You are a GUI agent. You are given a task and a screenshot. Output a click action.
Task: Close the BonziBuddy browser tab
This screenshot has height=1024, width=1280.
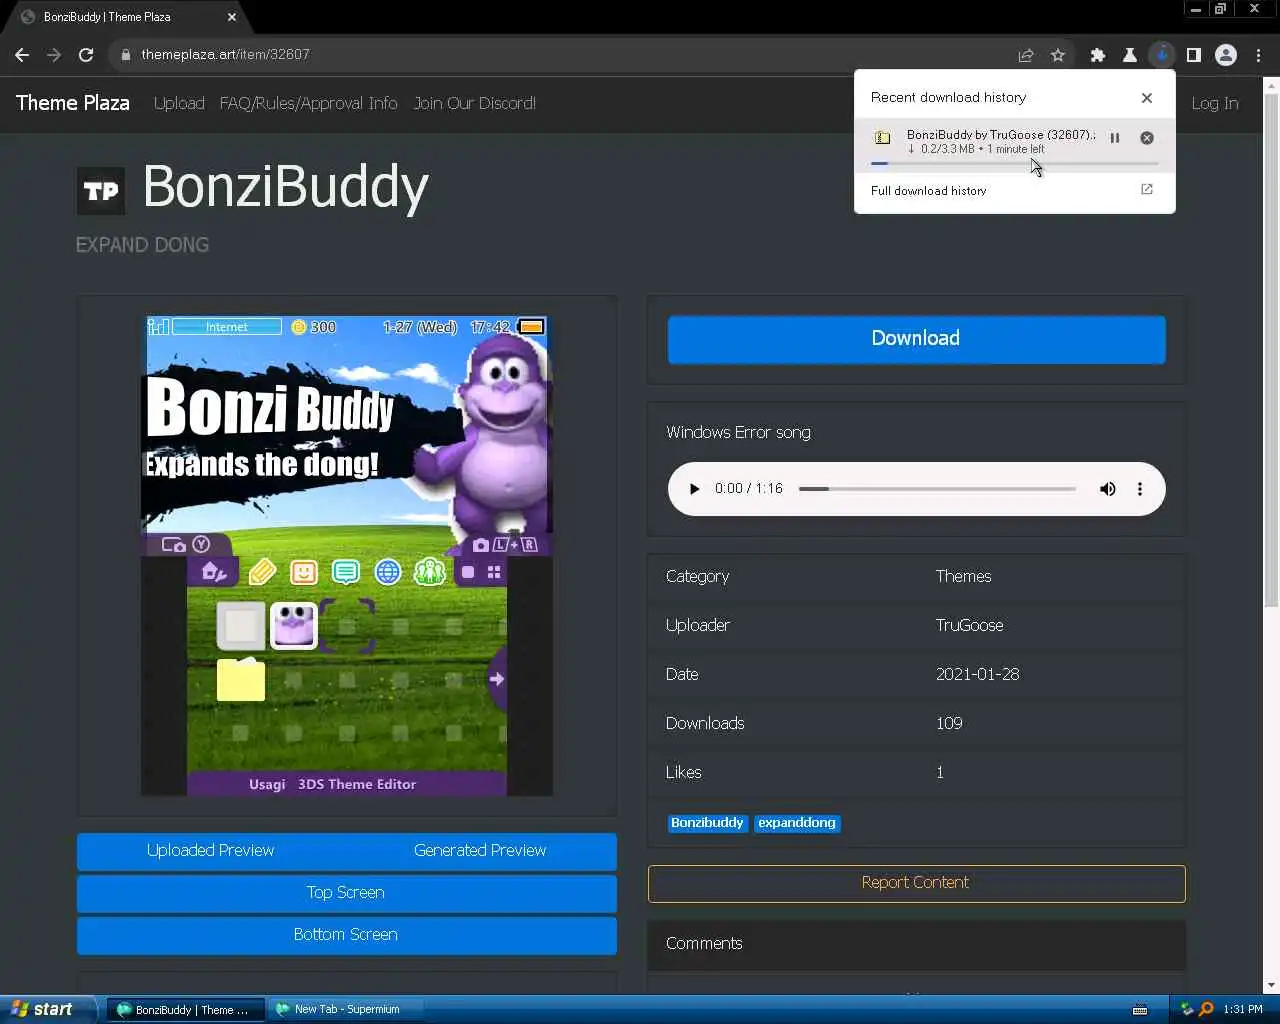click(x=232, y=17)
